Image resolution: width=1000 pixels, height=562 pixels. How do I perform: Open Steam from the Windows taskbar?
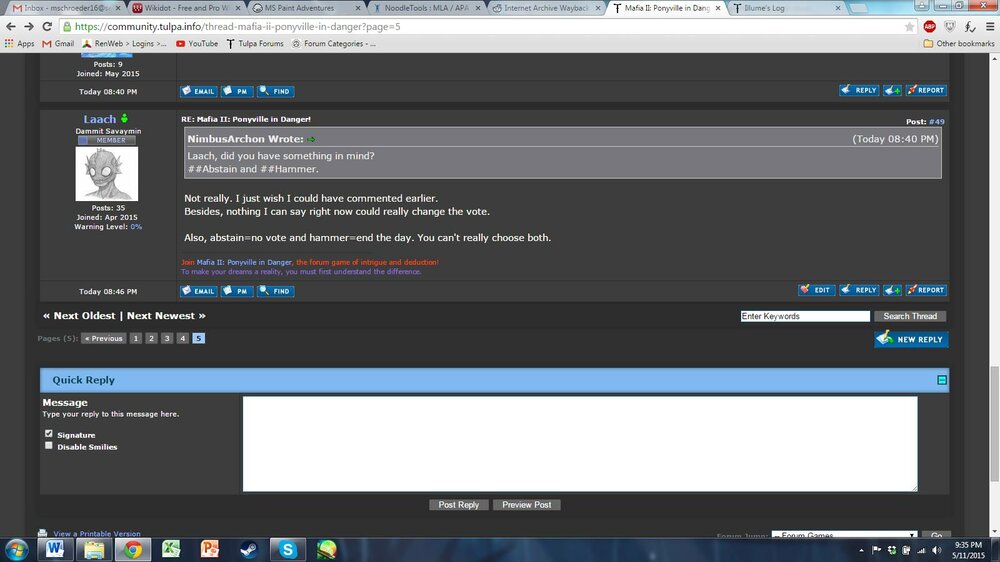(248, 549)
